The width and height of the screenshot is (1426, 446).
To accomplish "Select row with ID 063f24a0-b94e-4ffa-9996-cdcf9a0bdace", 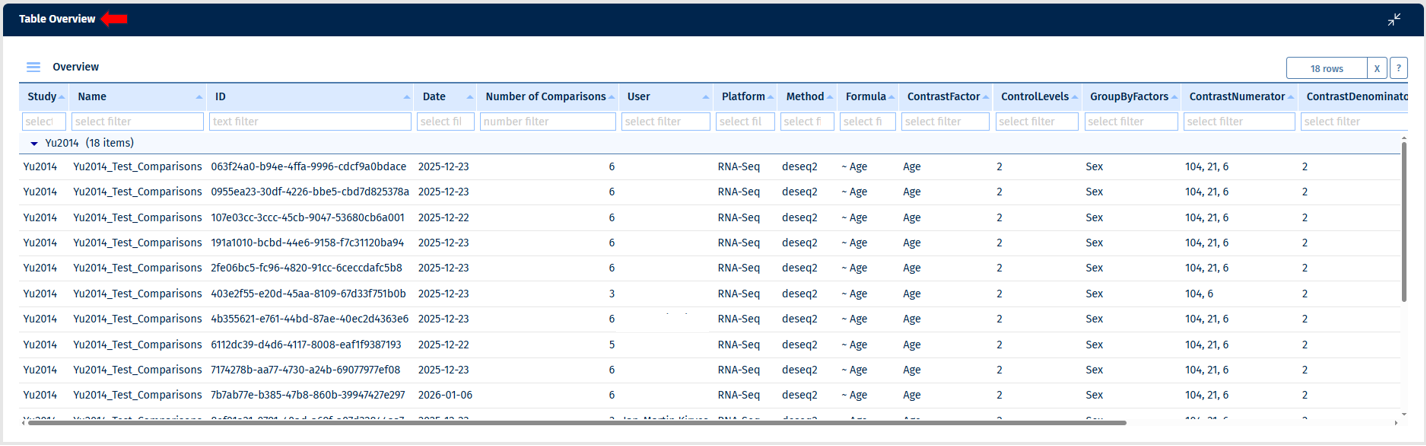I will [x=308, y=167].
